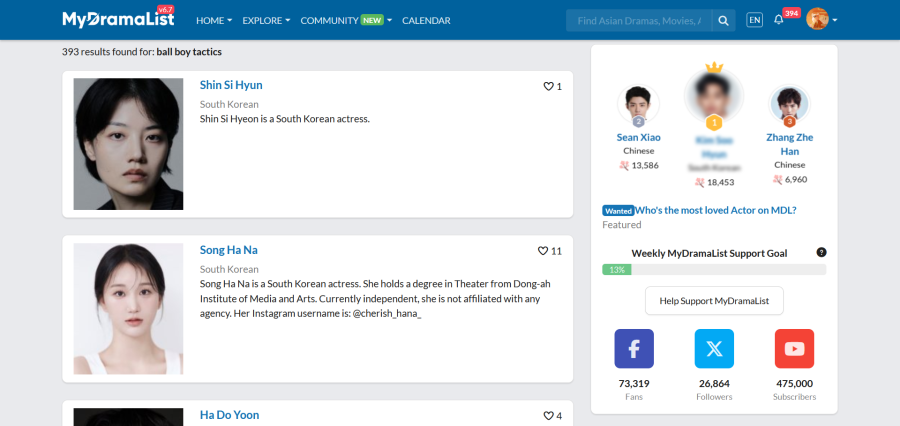Open Zhang Zhe Han avatar in ranking
Viewport: 900px width, 426px height.
pyautogui.click(x=789, y=104)
